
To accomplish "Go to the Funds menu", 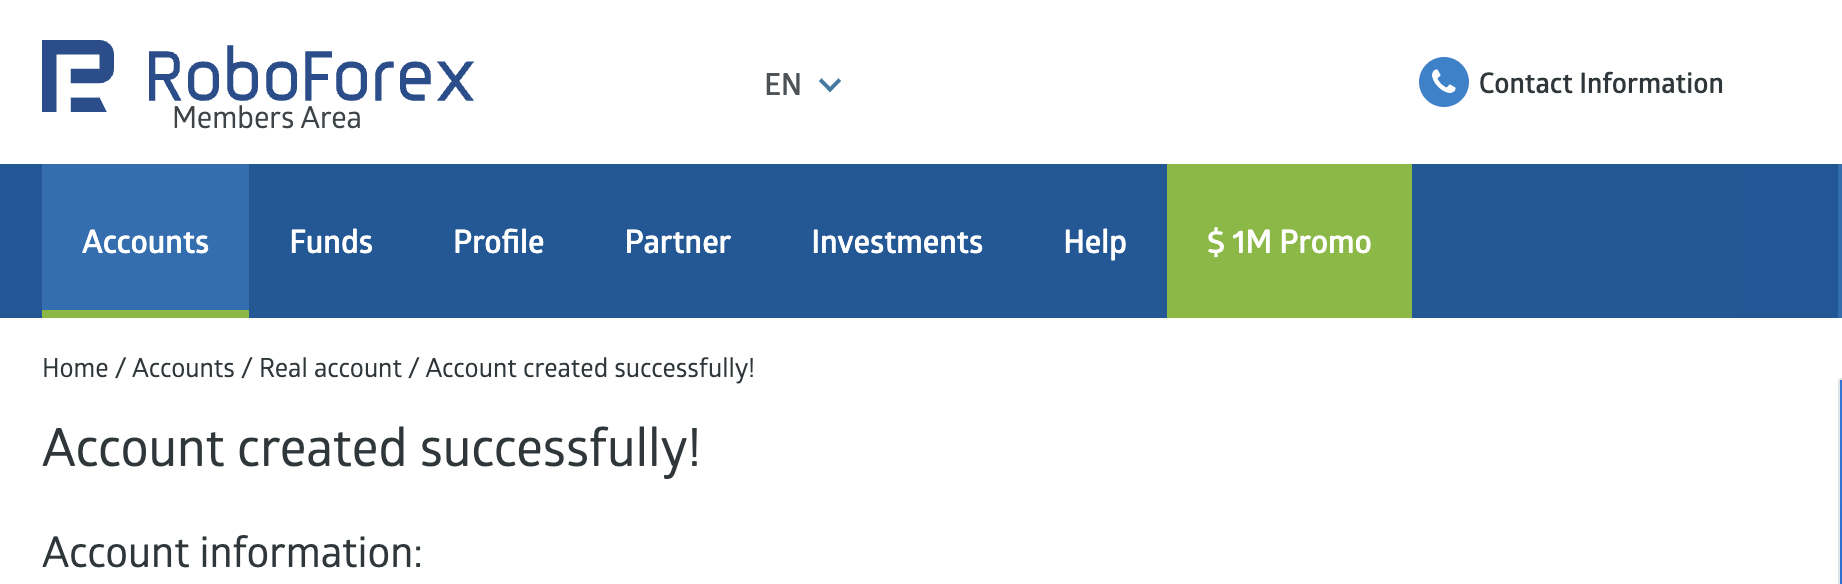I will coord(331,242).
